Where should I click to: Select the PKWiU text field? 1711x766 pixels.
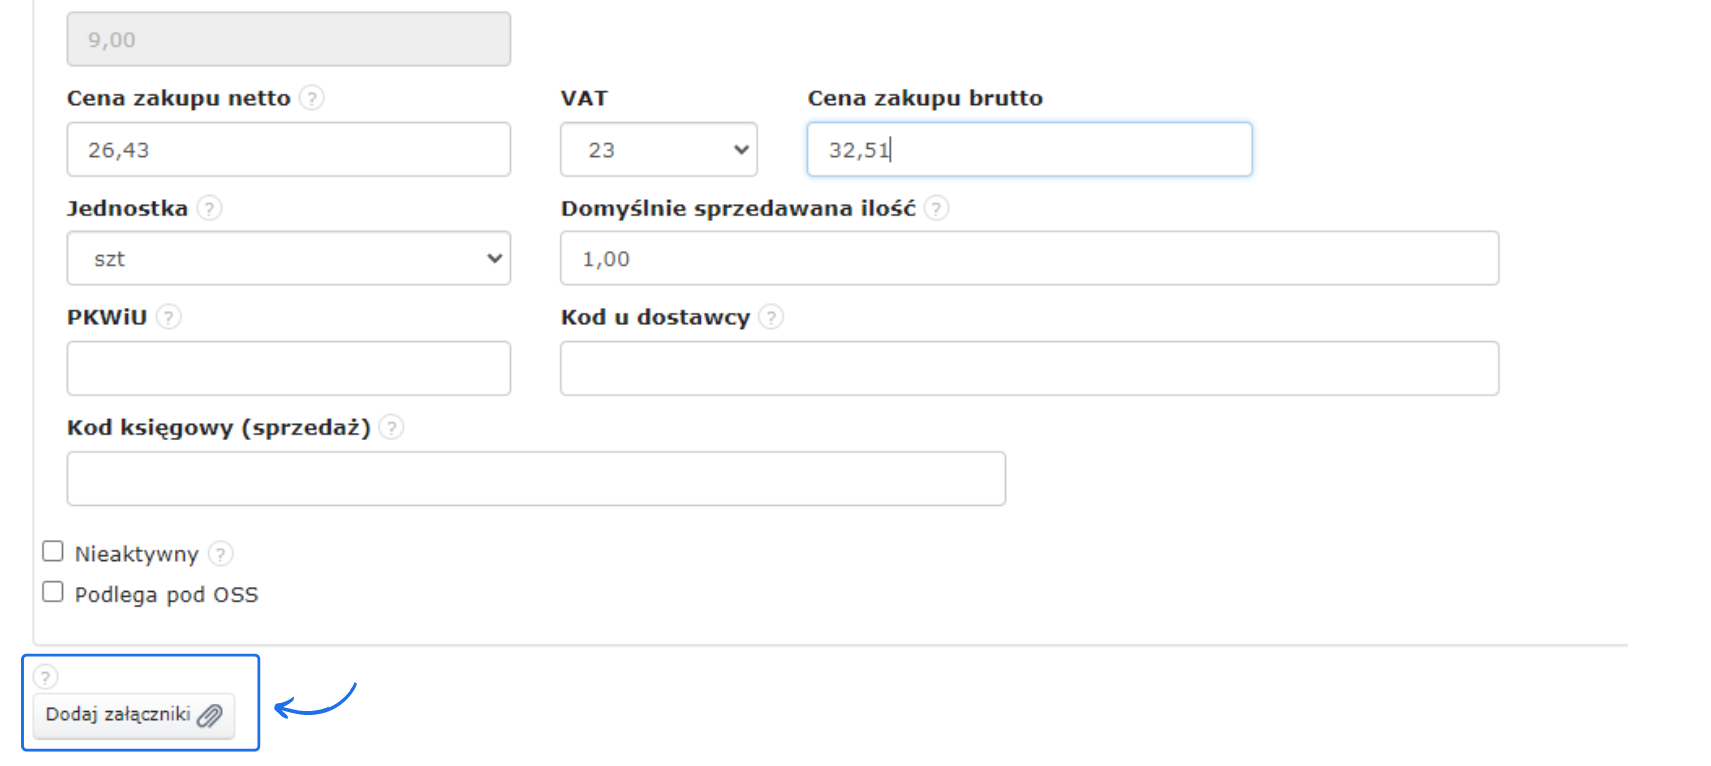(288, 369)
